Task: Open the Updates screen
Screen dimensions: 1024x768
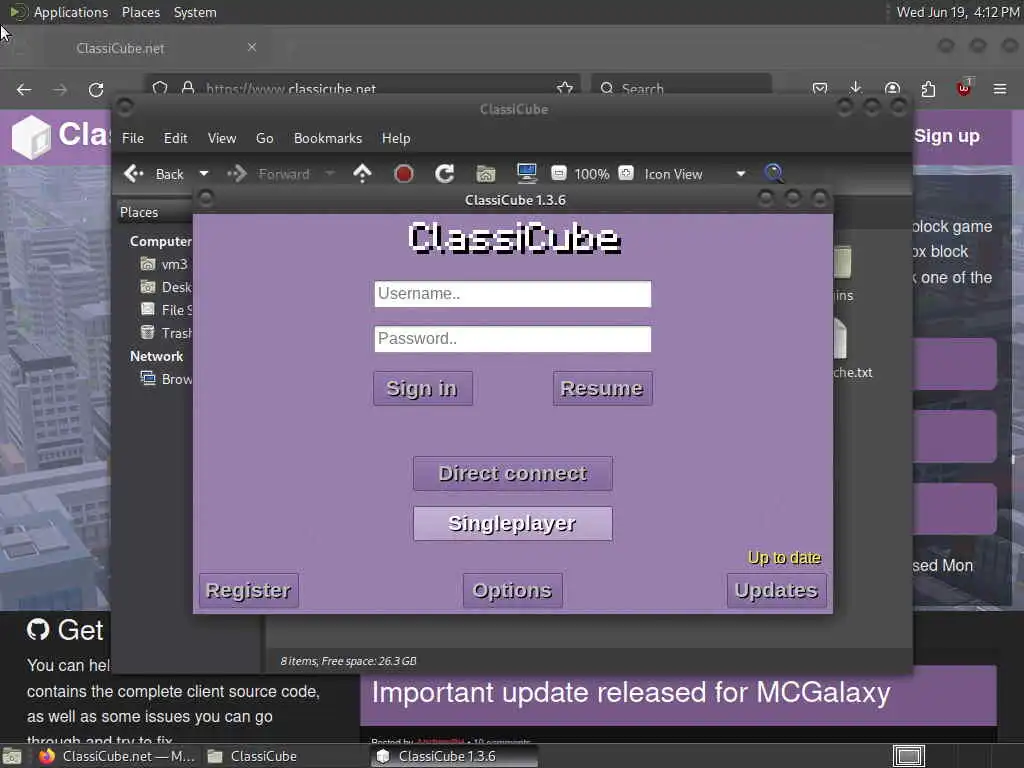Action: click(x=776, y=590)
